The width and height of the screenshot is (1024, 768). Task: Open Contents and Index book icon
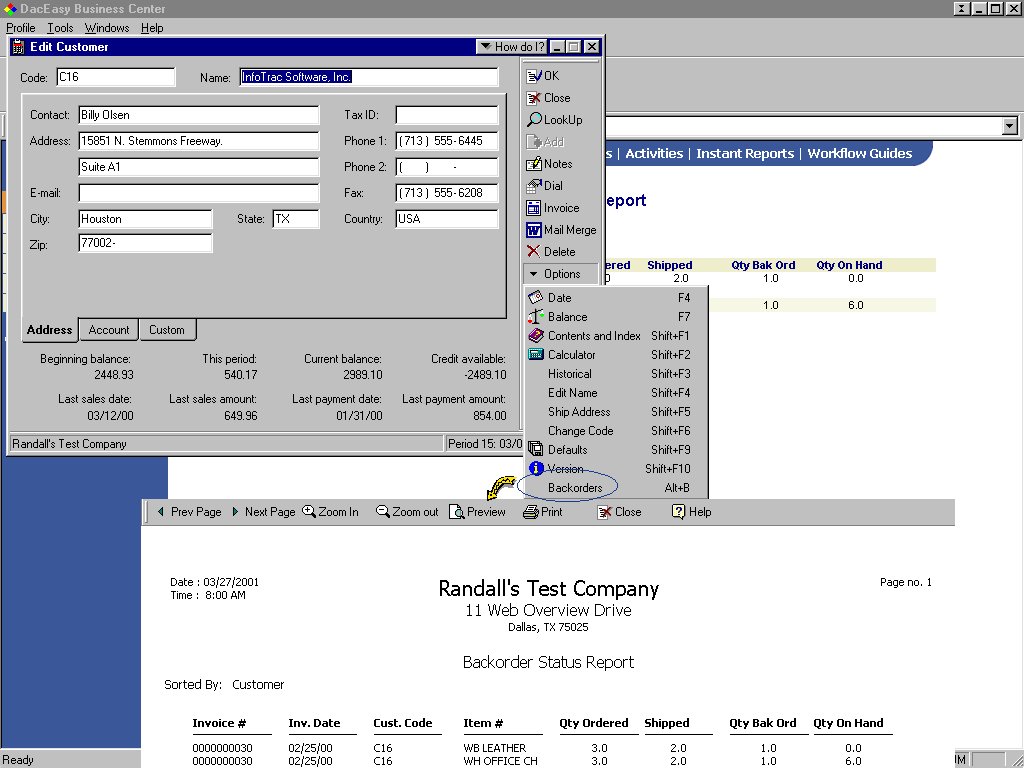pos(536,336)
